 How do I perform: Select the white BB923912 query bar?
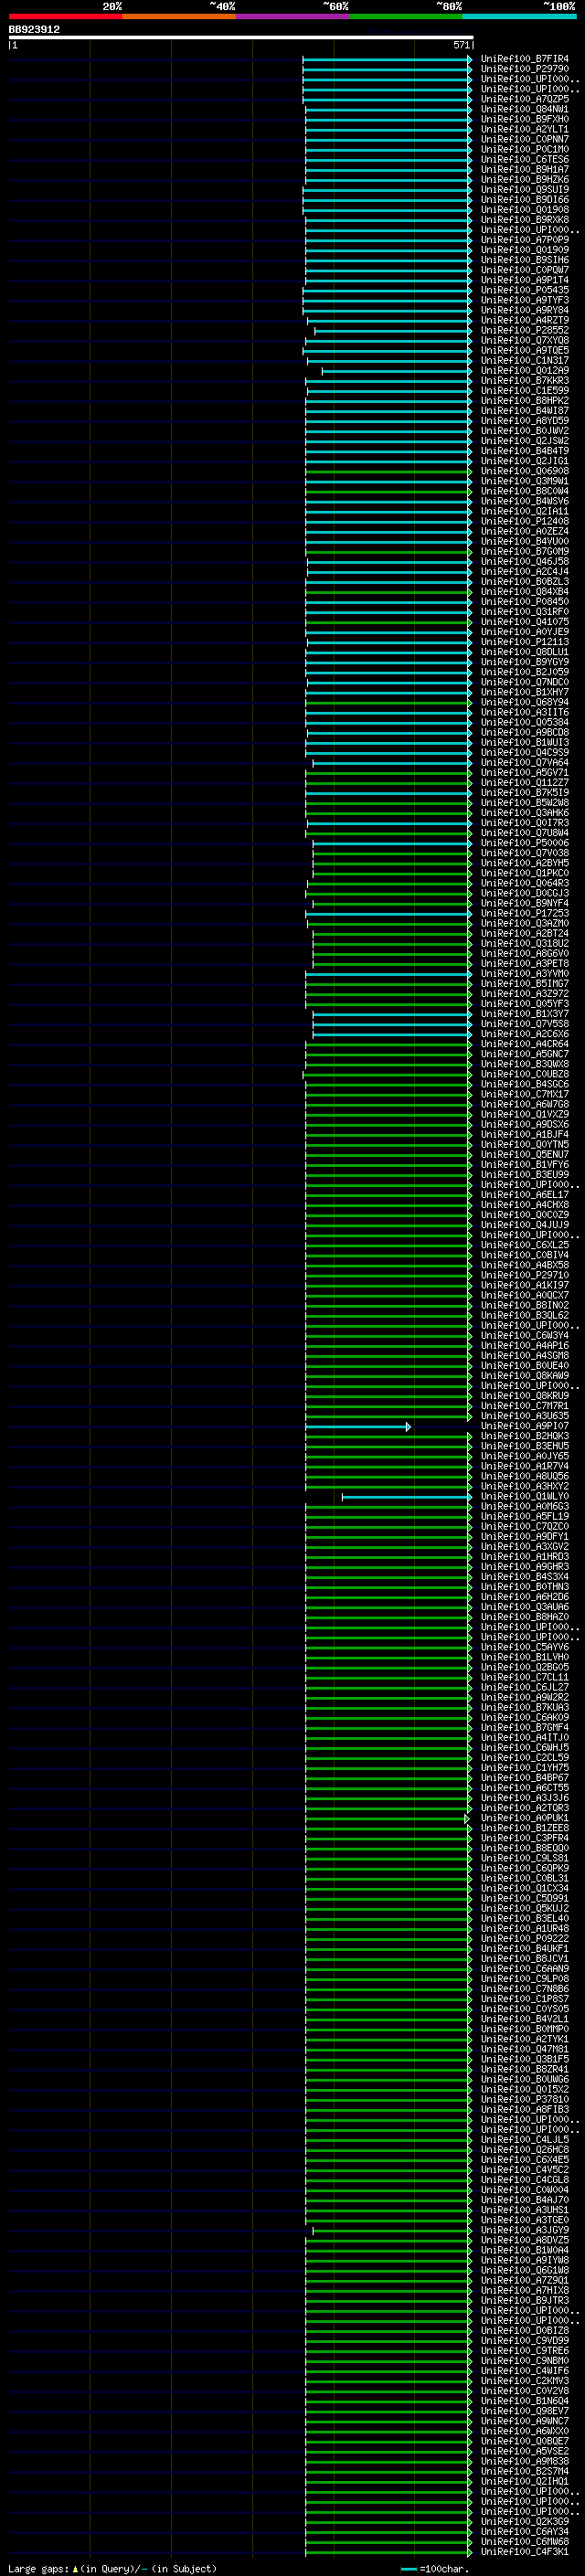click(241, 37)
